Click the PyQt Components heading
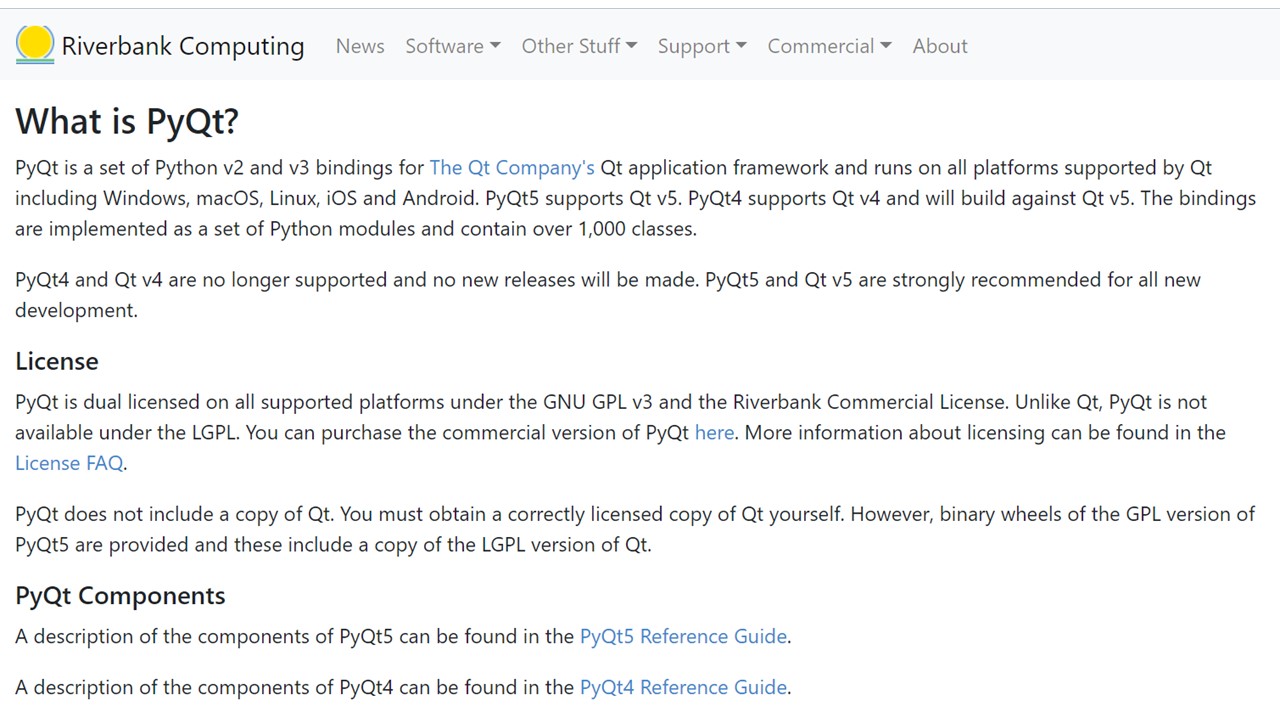This screenshot has width=1280, height=720. (120, 595)
